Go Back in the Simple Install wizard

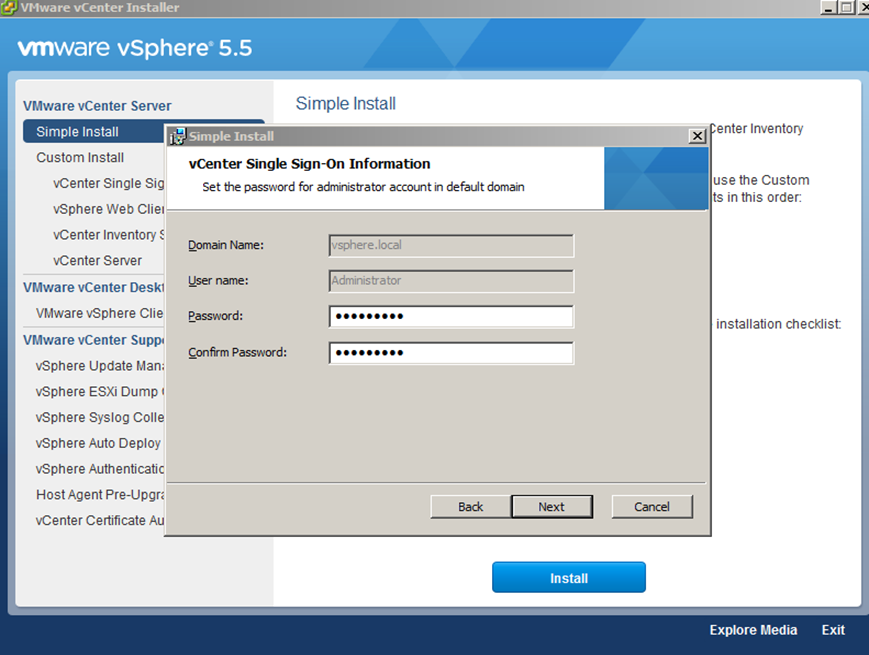coord(471,506)
